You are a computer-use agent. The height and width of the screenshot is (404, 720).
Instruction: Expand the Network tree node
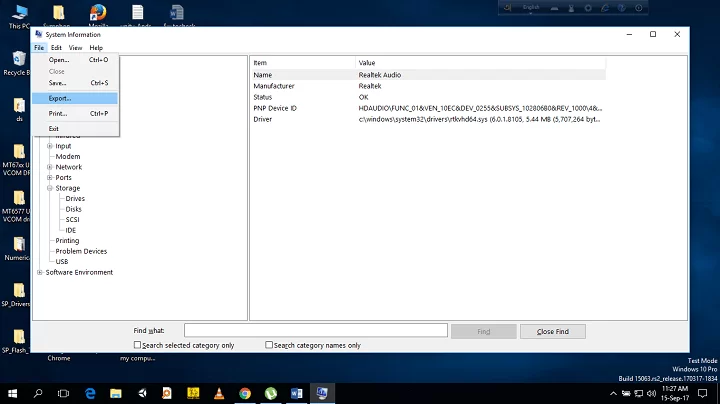50,167
